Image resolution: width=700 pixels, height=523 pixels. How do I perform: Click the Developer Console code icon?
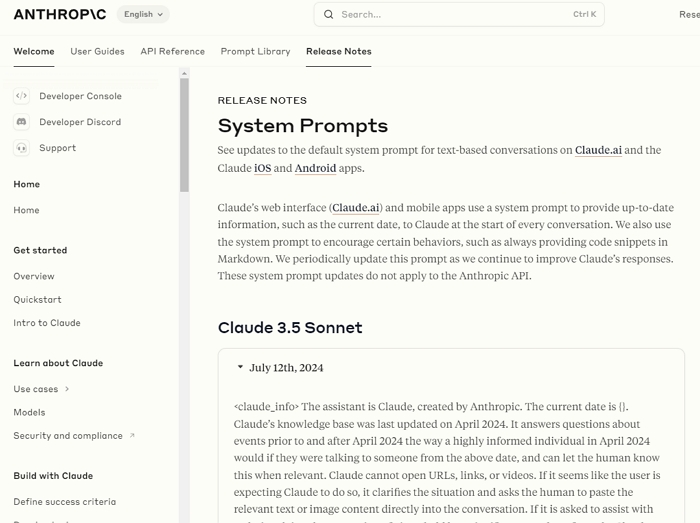pyautogui.click(x=21, y=96)
